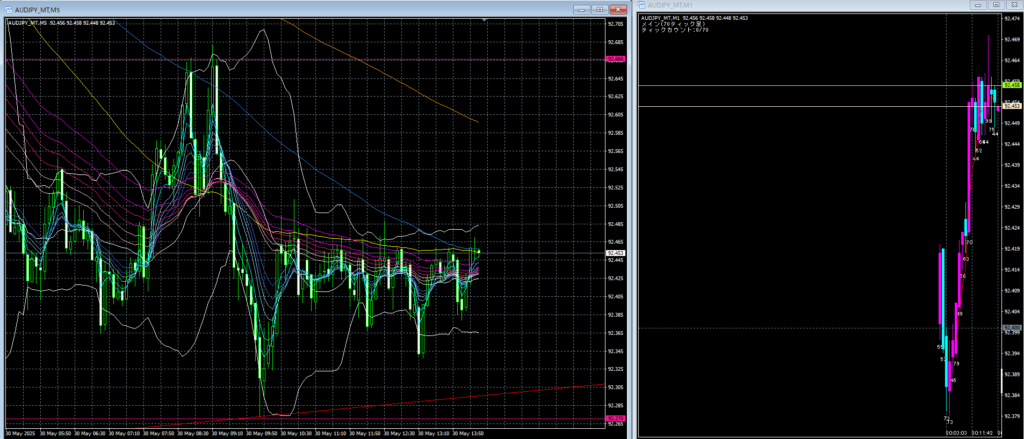1024x439 pixels.
Task: Click the magenta price label at the M5 chart bottom
Action: [616, 418]
